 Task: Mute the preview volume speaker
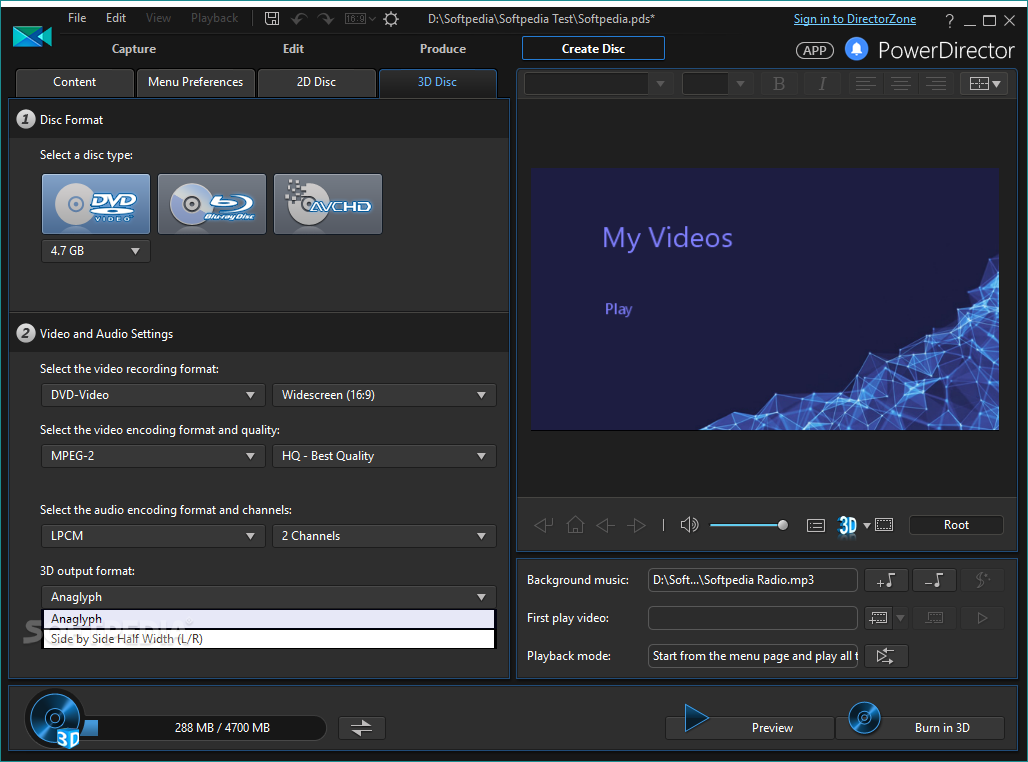pyautogui.click(x=689, y=525)
